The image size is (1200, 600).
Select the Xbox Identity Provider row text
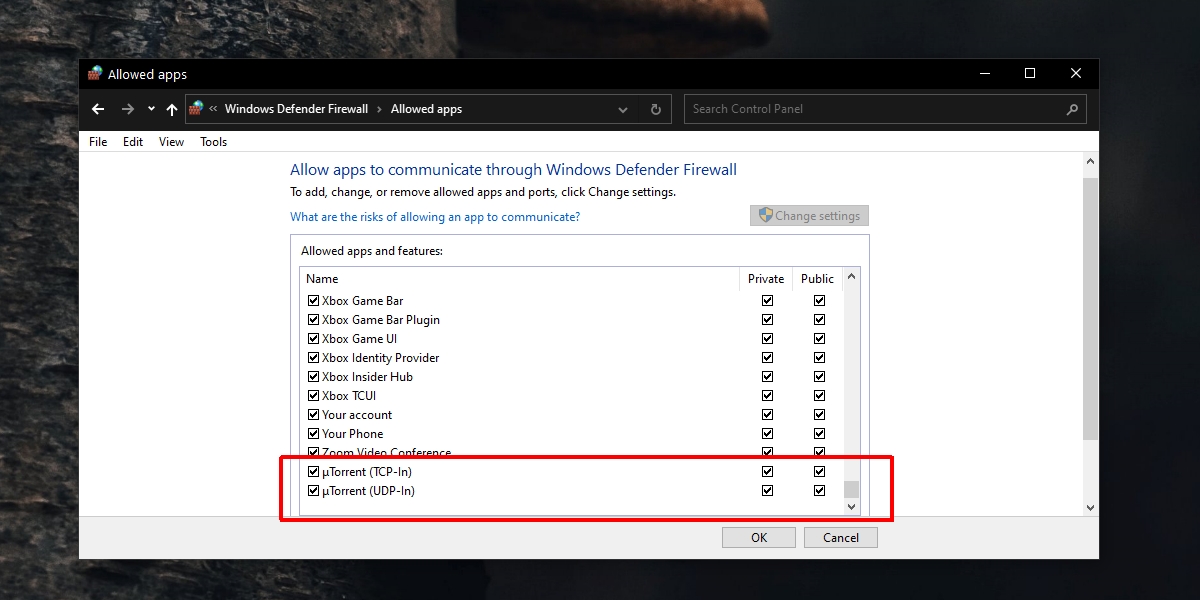380,358
